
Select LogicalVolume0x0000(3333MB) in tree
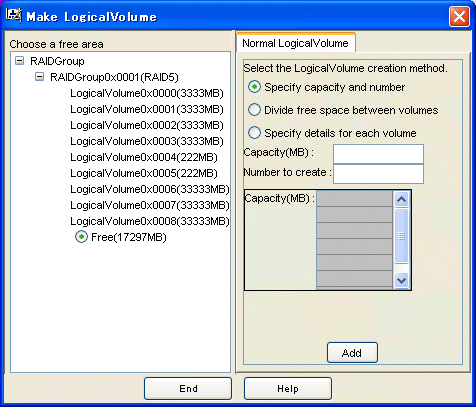[x=147, y=93]
